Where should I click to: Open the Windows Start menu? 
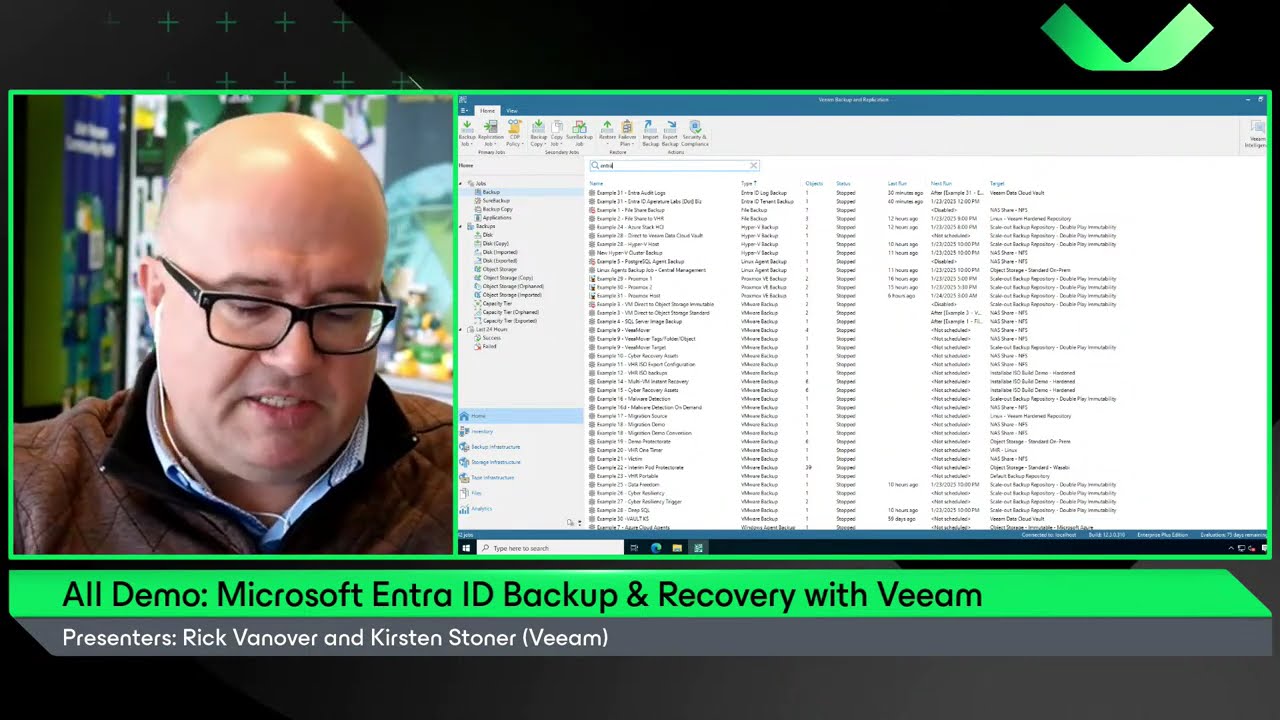(x=466, y=548)
